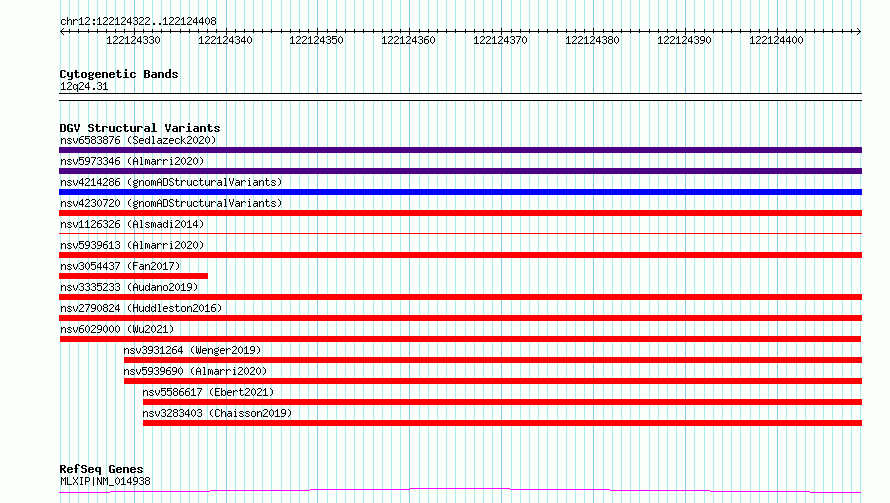Open the RefSeq Genes track title

click(101, 469)
